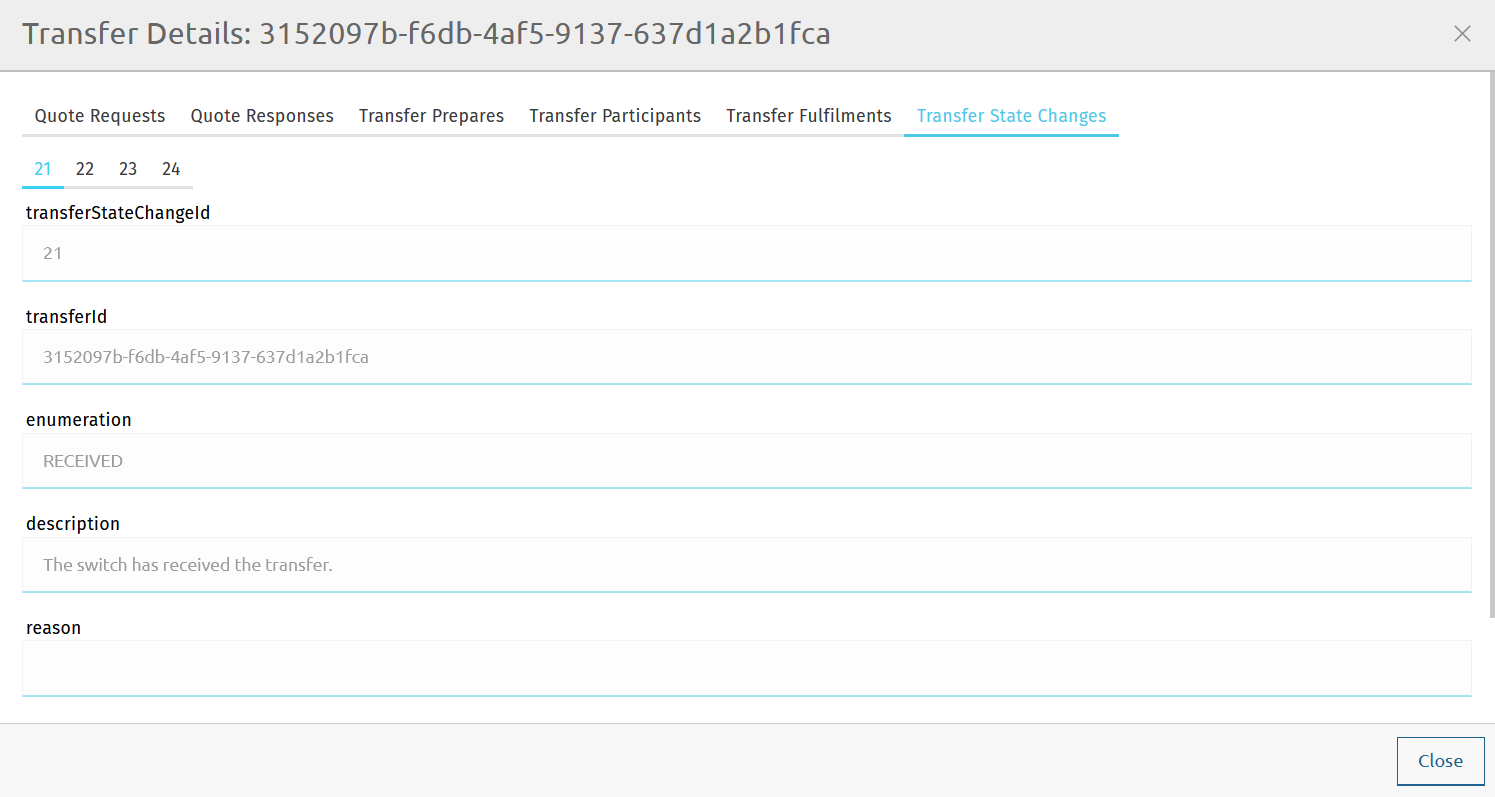Focus the transferId input field
The image size is (1495, 797).
pyautogui.click(x=746, y=357)
